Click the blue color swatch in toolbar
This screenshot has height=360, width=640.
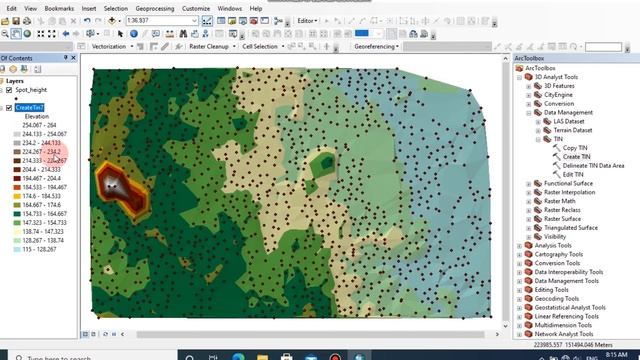coord(362,33)
